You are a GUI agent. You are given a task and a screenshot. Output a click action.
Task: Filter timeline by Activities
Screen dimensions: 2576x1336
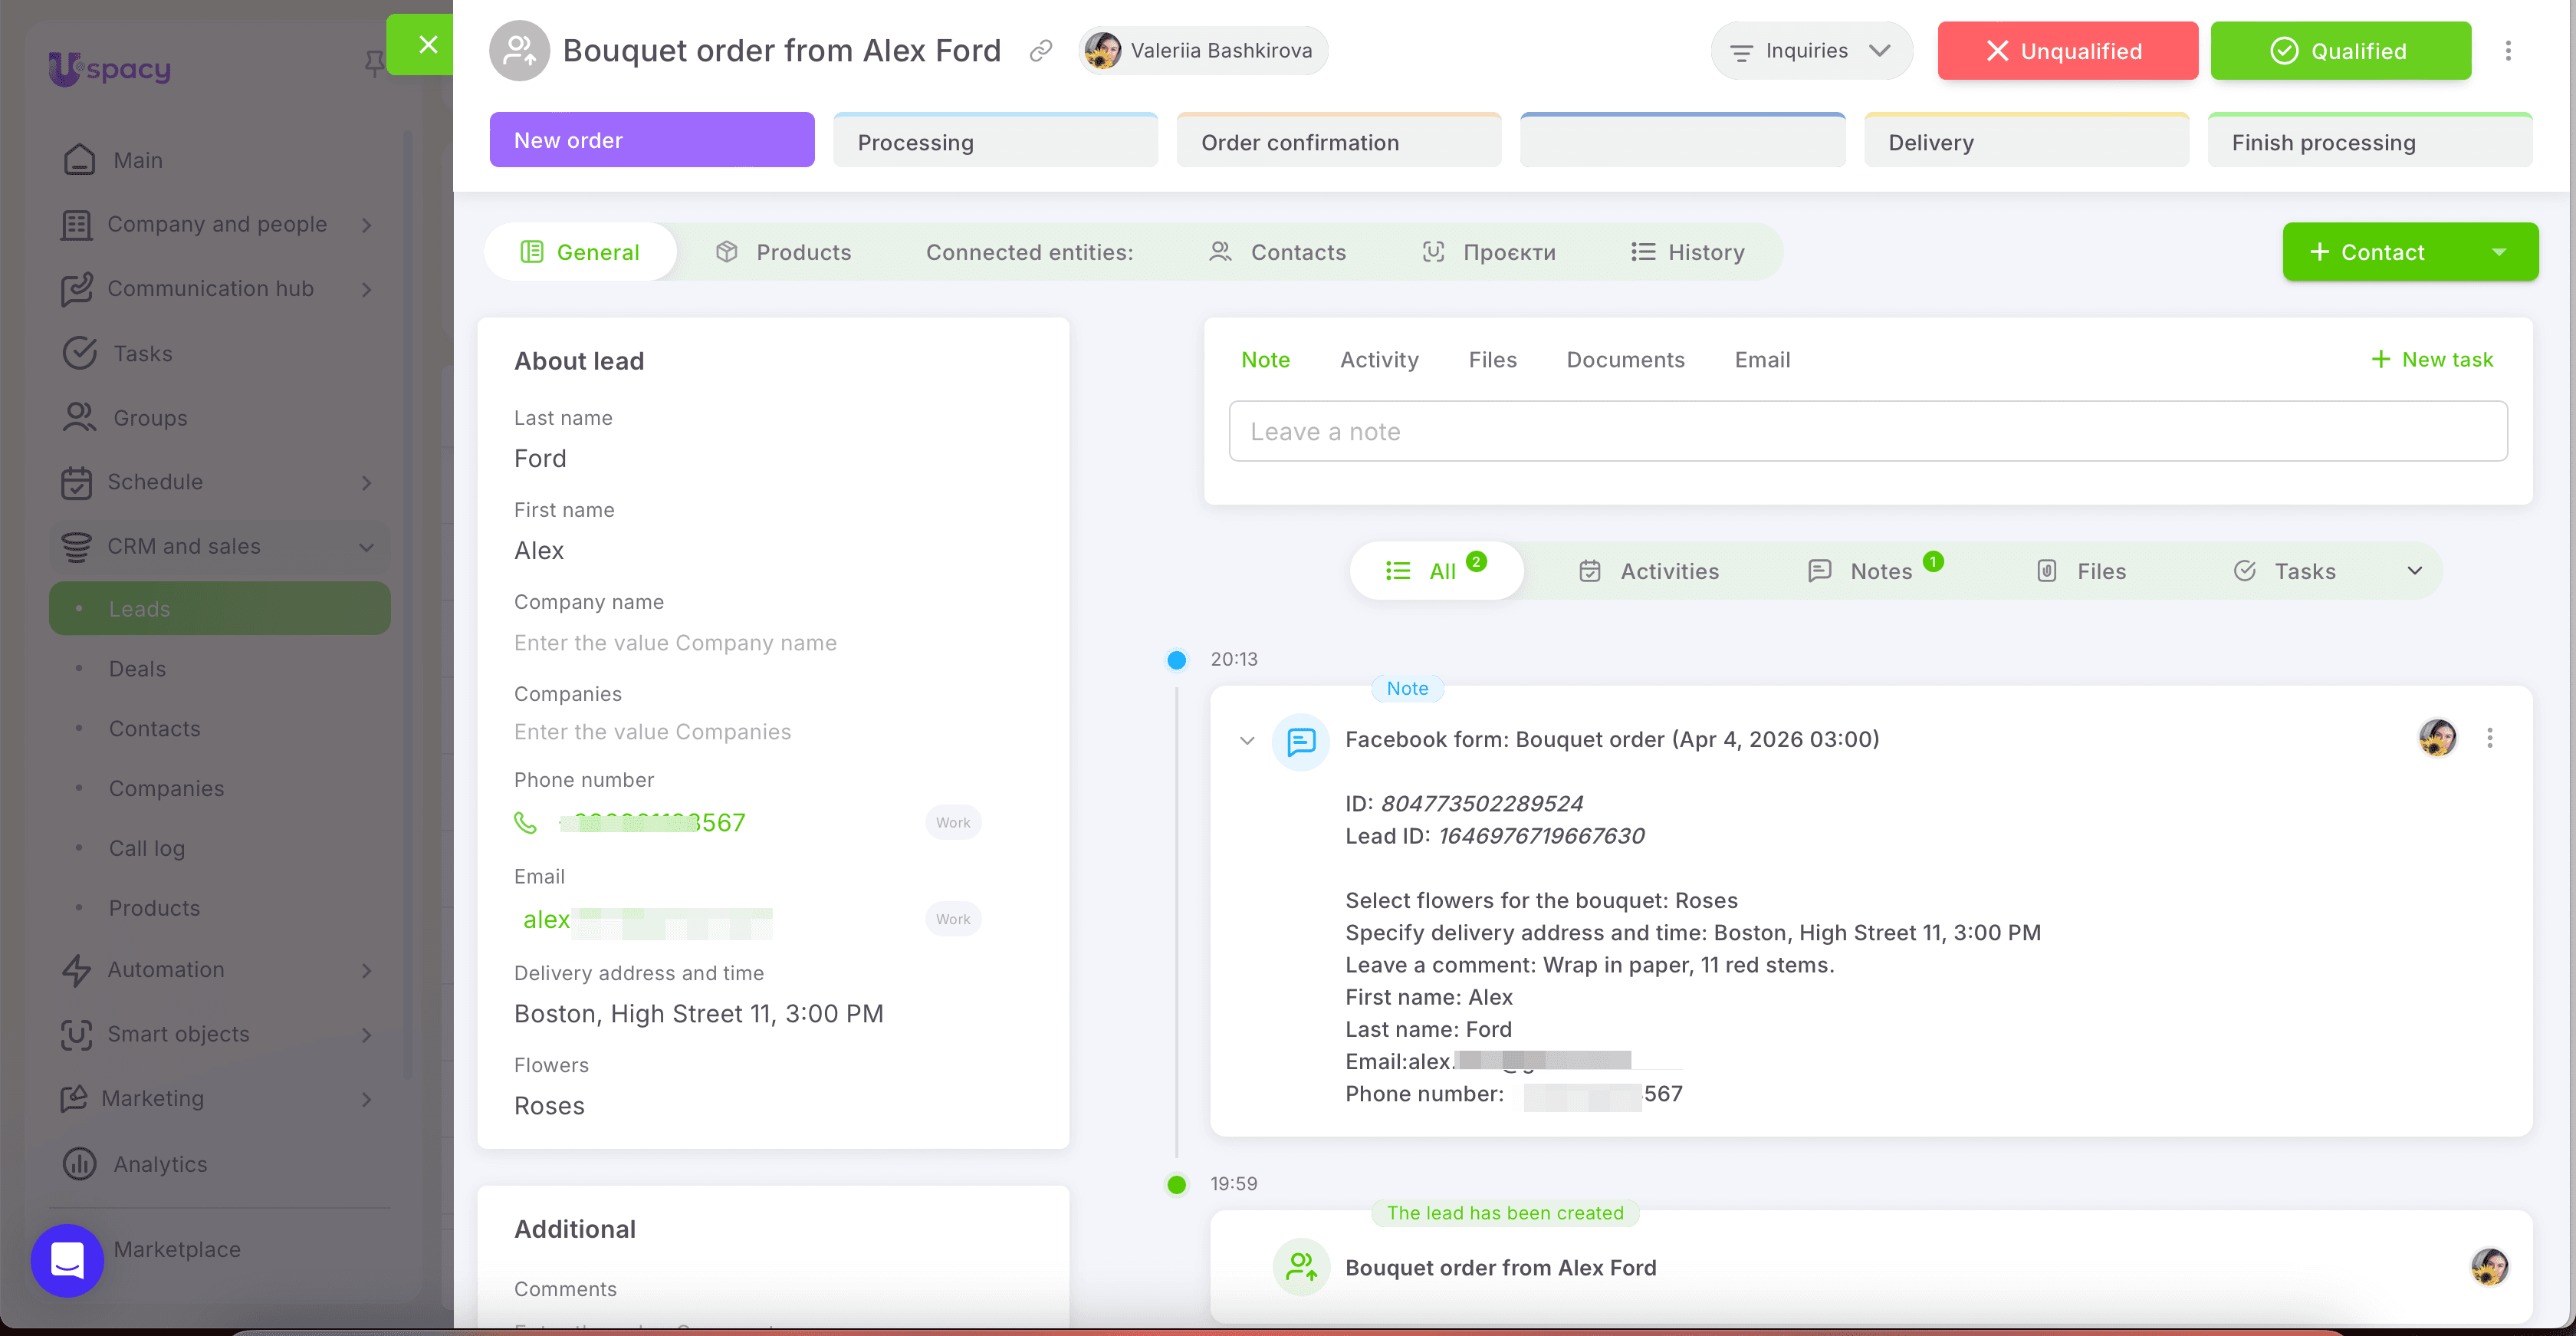point(1649,571)
